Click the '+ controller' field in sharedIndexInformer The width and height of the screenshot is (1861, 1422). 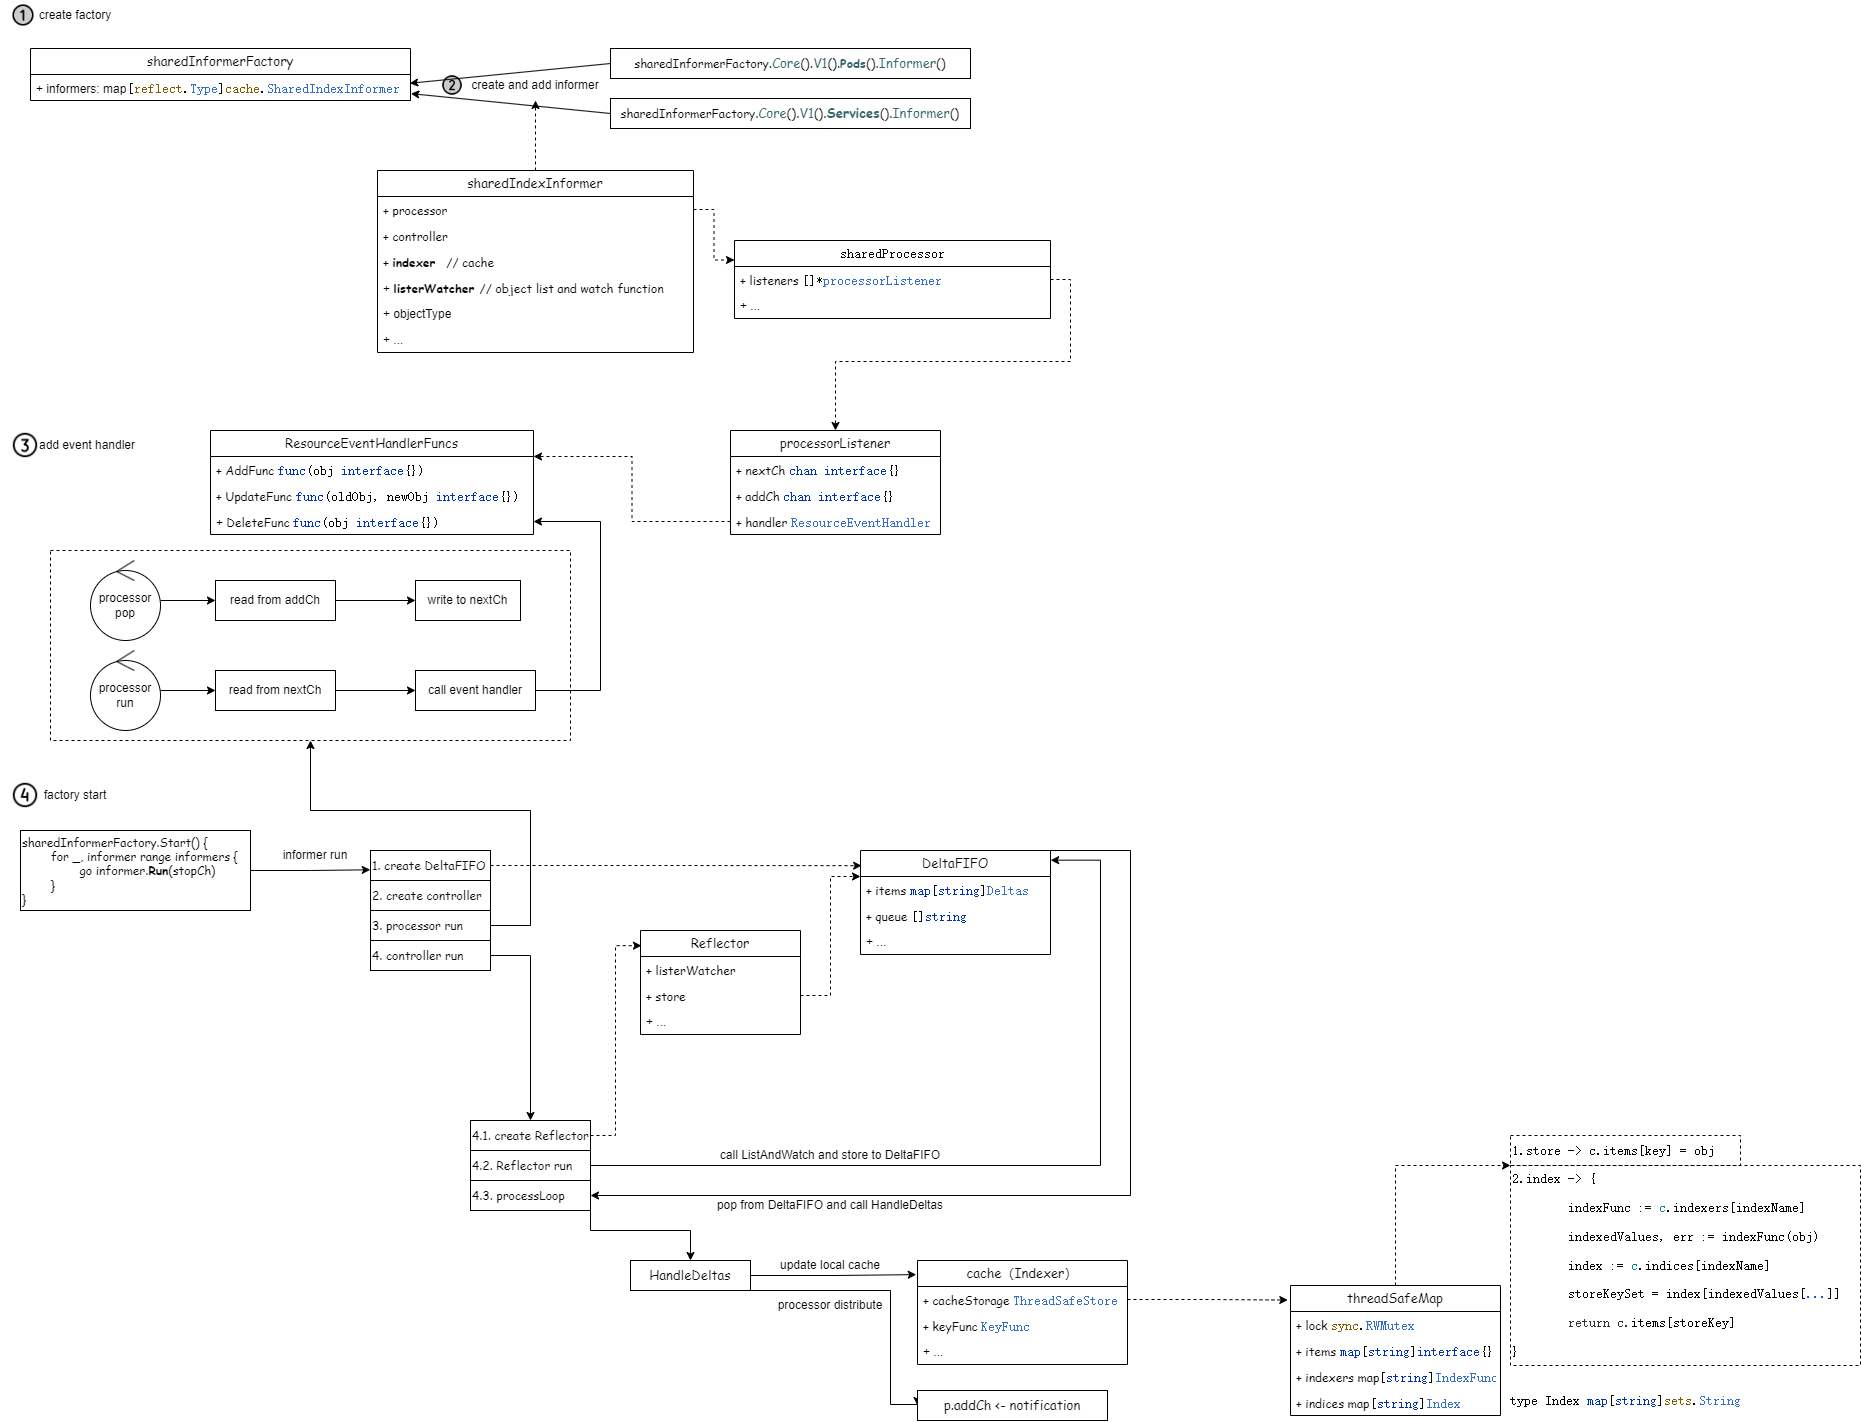click(x=535, y=237)
